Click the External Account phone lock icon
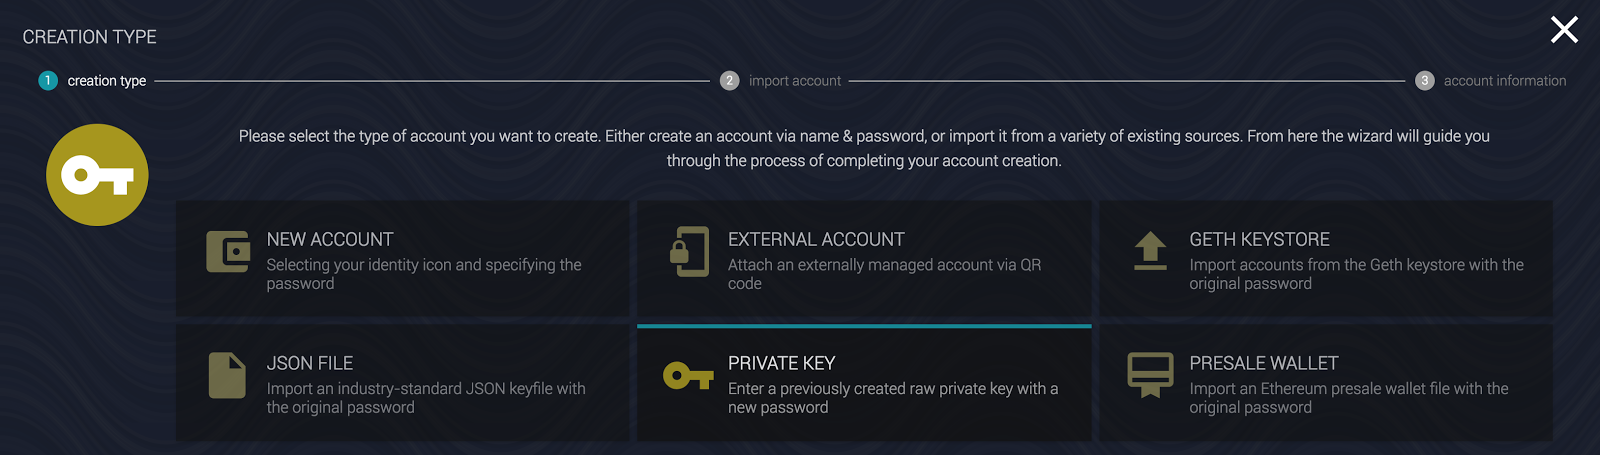 [x=689, y=252]
